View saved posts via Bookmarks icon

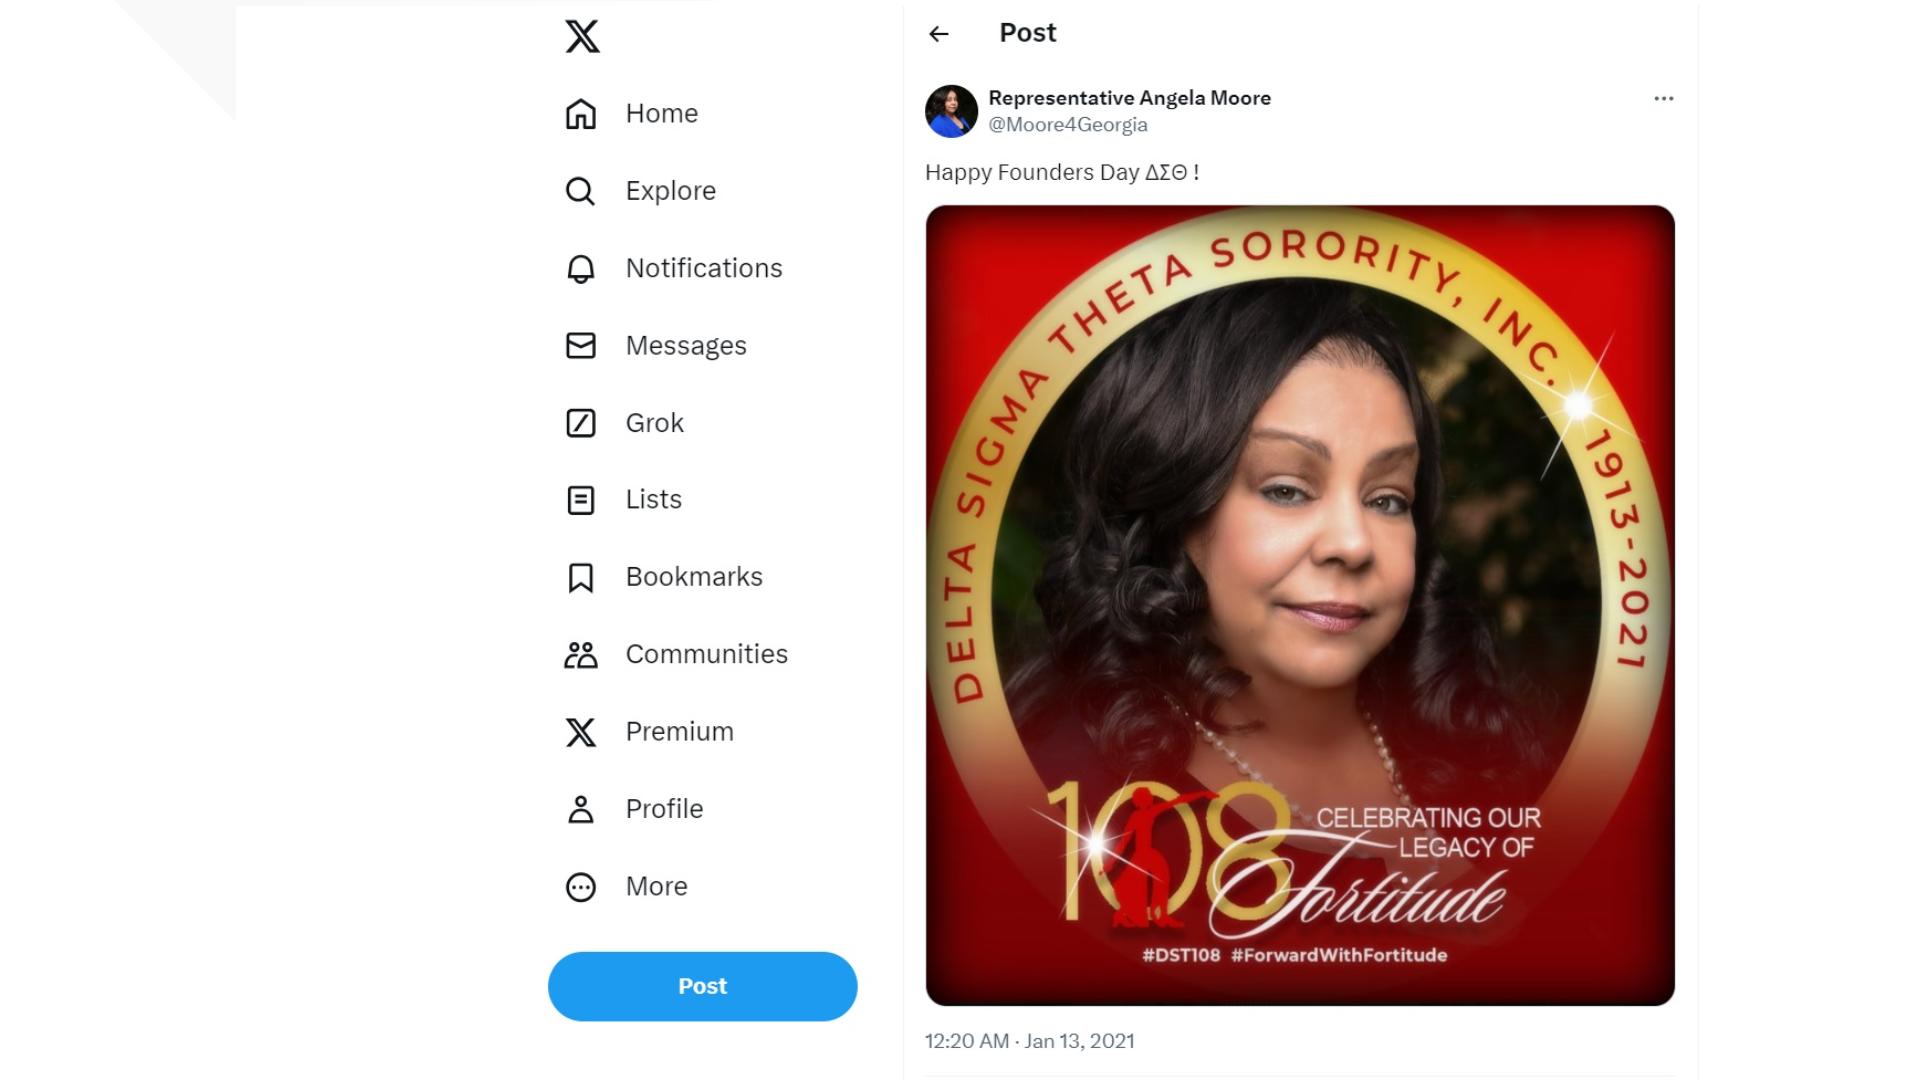pos(581,576)
